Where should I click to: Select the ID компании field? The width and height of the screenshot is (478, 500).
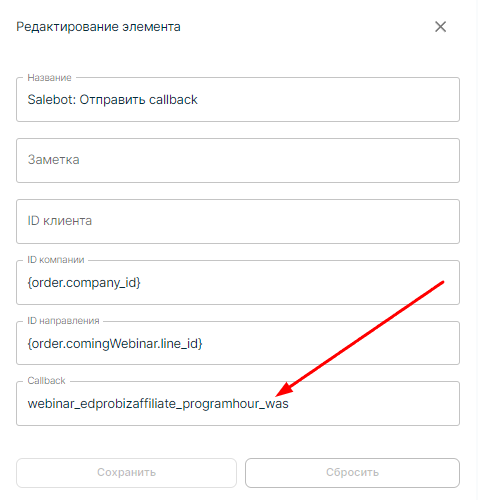(x=238, y=282)
